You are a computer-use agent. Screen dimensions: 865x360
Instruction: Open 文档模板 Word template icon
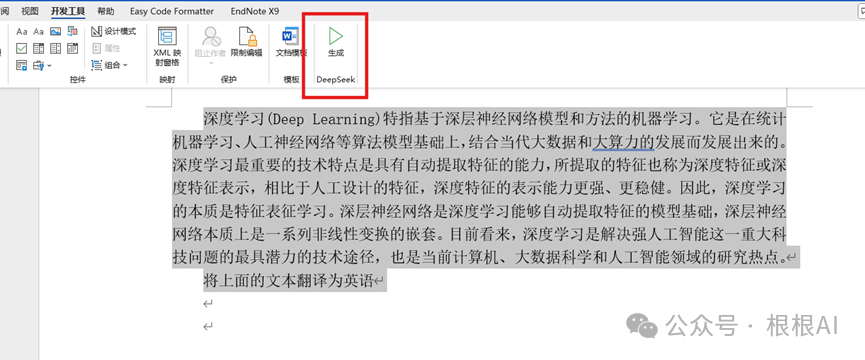291,42
